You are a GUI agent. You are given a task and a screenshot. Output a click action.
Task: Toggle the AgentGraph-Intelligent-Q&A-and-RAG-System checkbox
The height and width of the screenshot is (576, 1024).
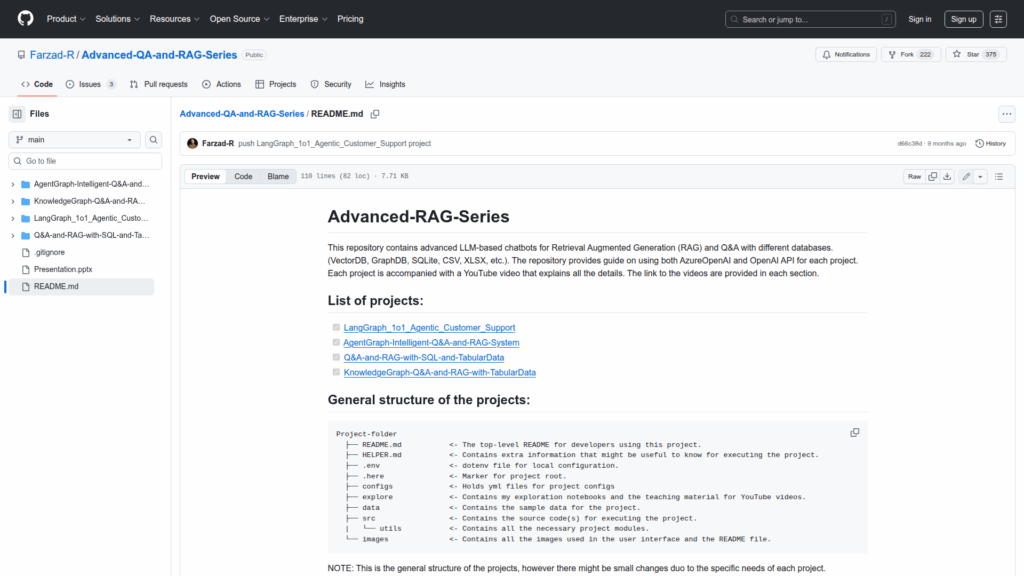(x=336, y=343)
